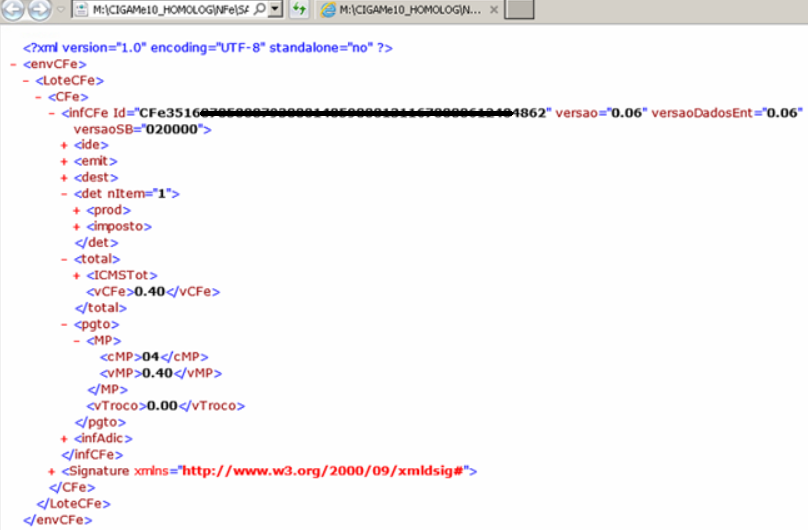Open the address bar autocomplete dropdown arrow
This screenshot has width=809, height=530.
(276, 9)
